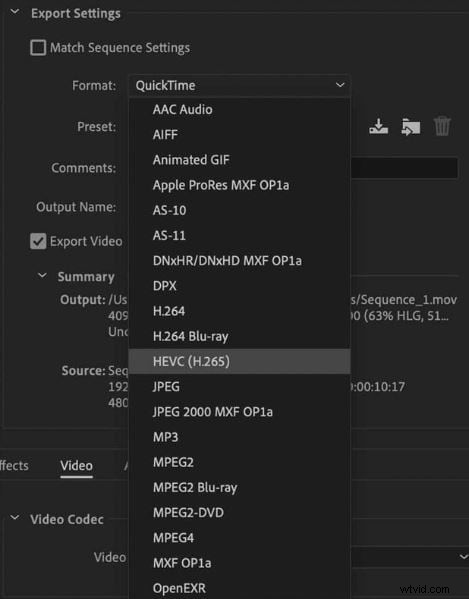Switch to the Effects tab

point(14,466)
